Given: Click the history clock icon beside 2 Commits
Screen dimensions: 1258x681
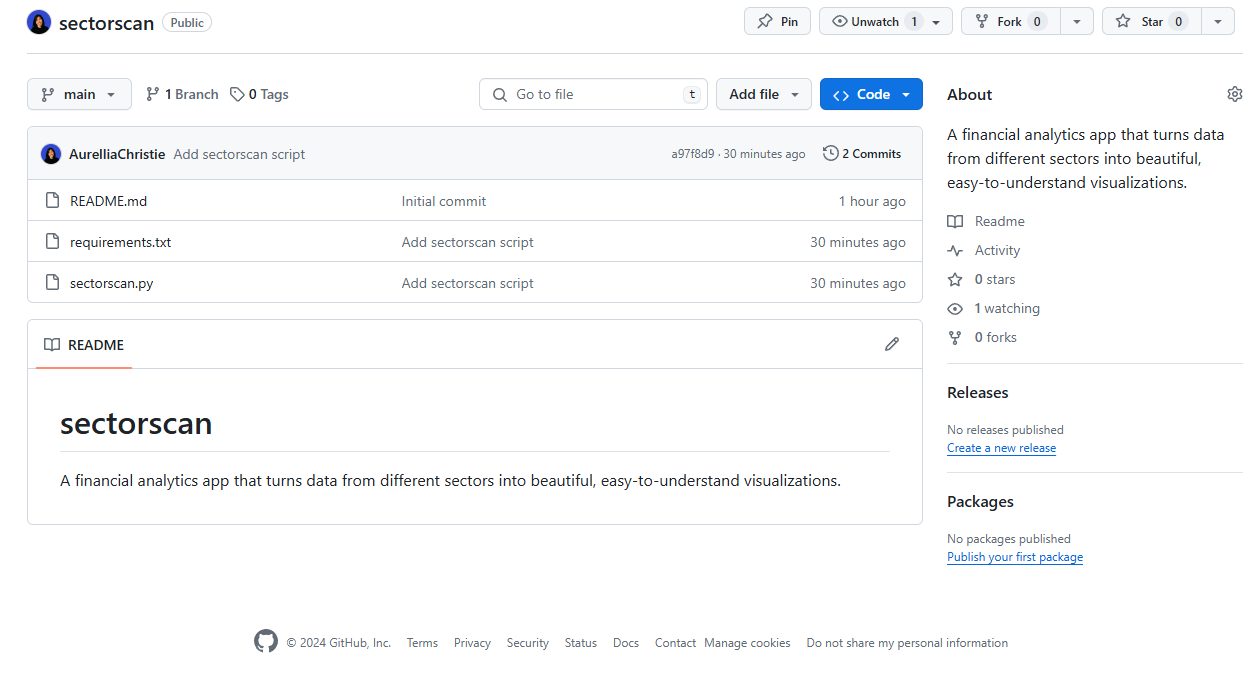Looking at the screenshot, I should pyautogui.click(x=830, y=153).
